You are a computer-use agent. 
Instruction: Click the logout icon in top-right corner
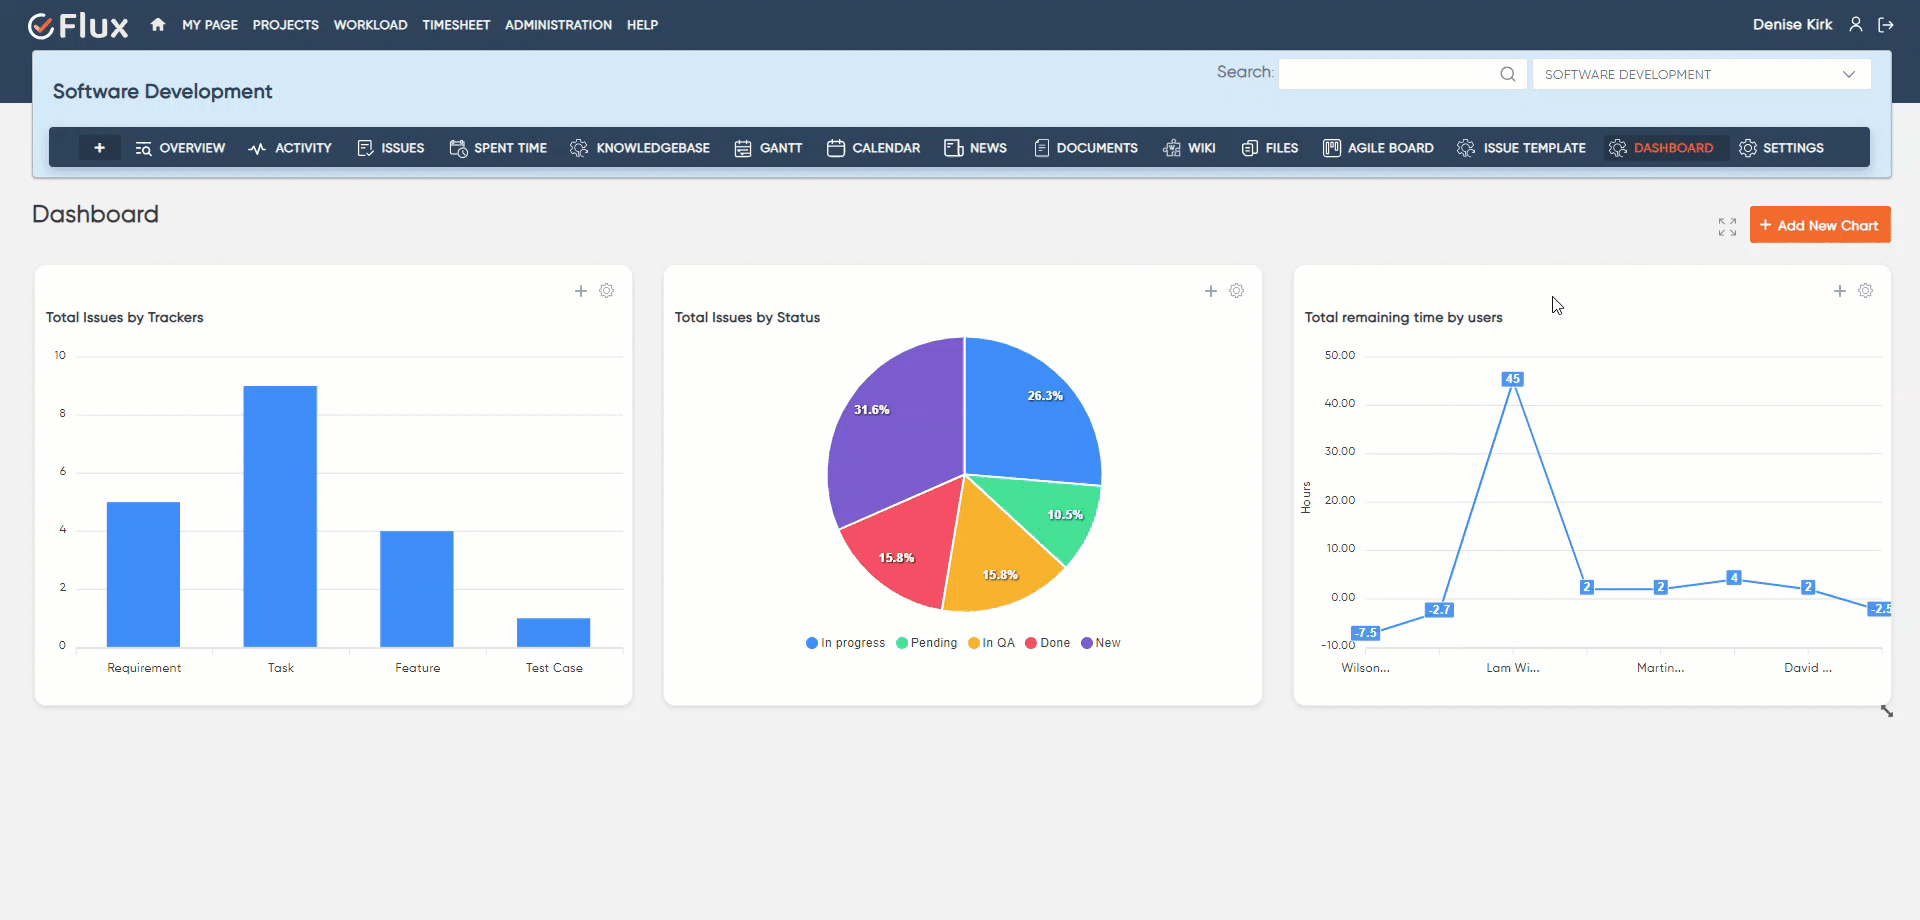tap(1886, 25)
